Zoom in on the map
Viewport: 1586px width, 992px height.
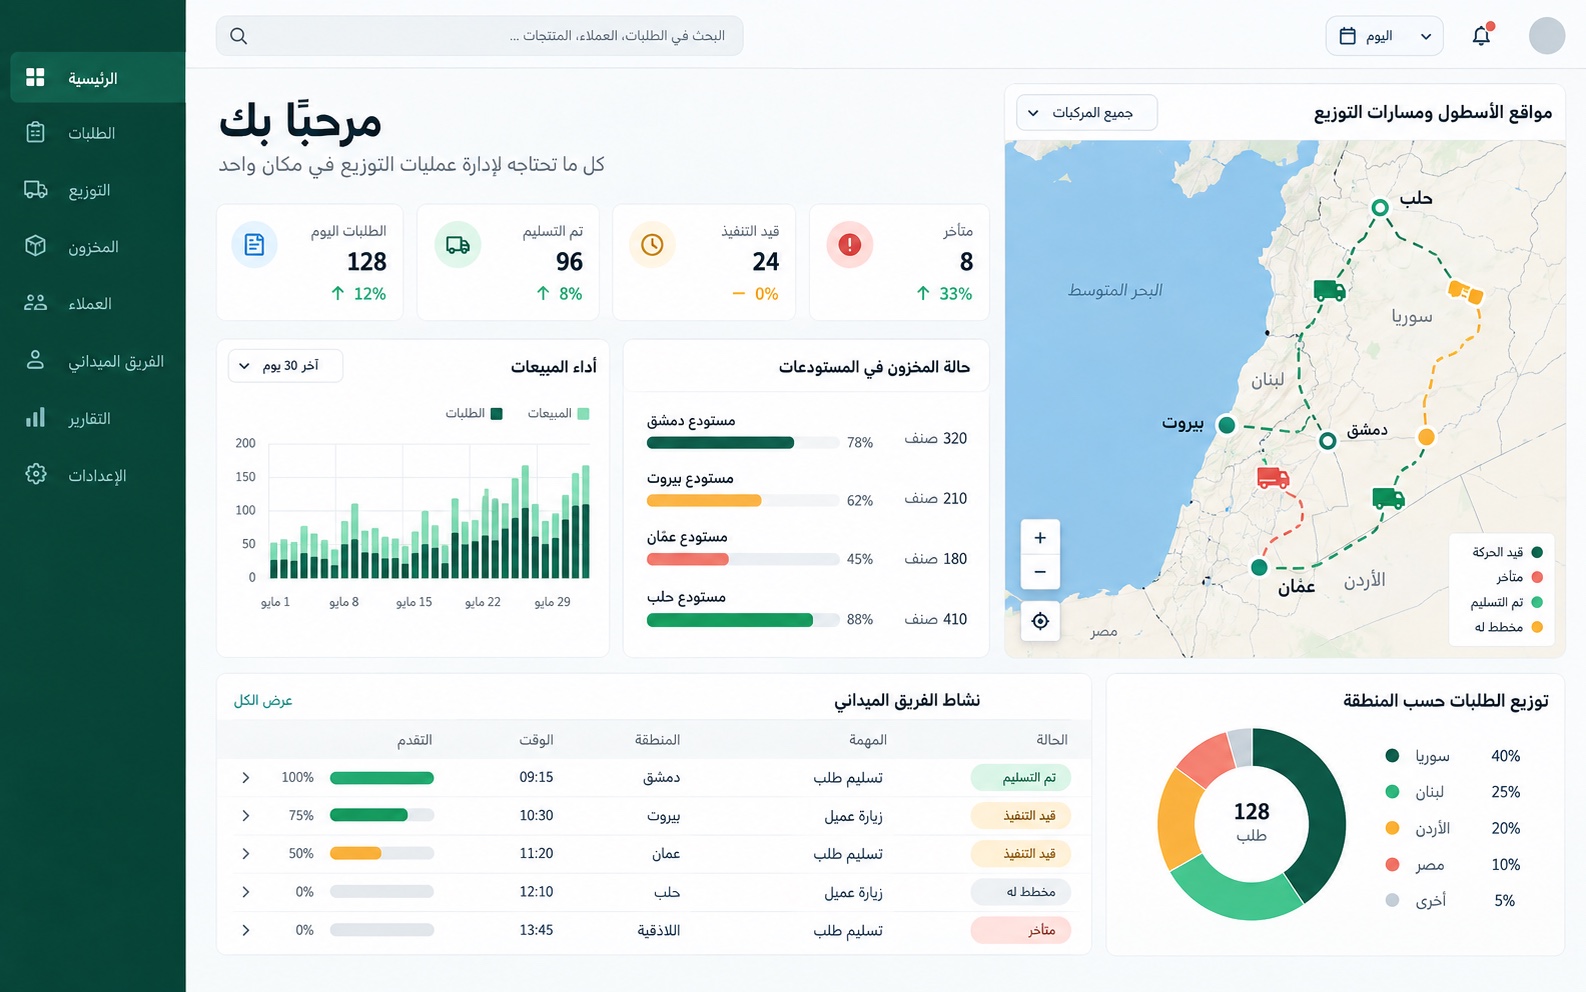(1040, 538)
